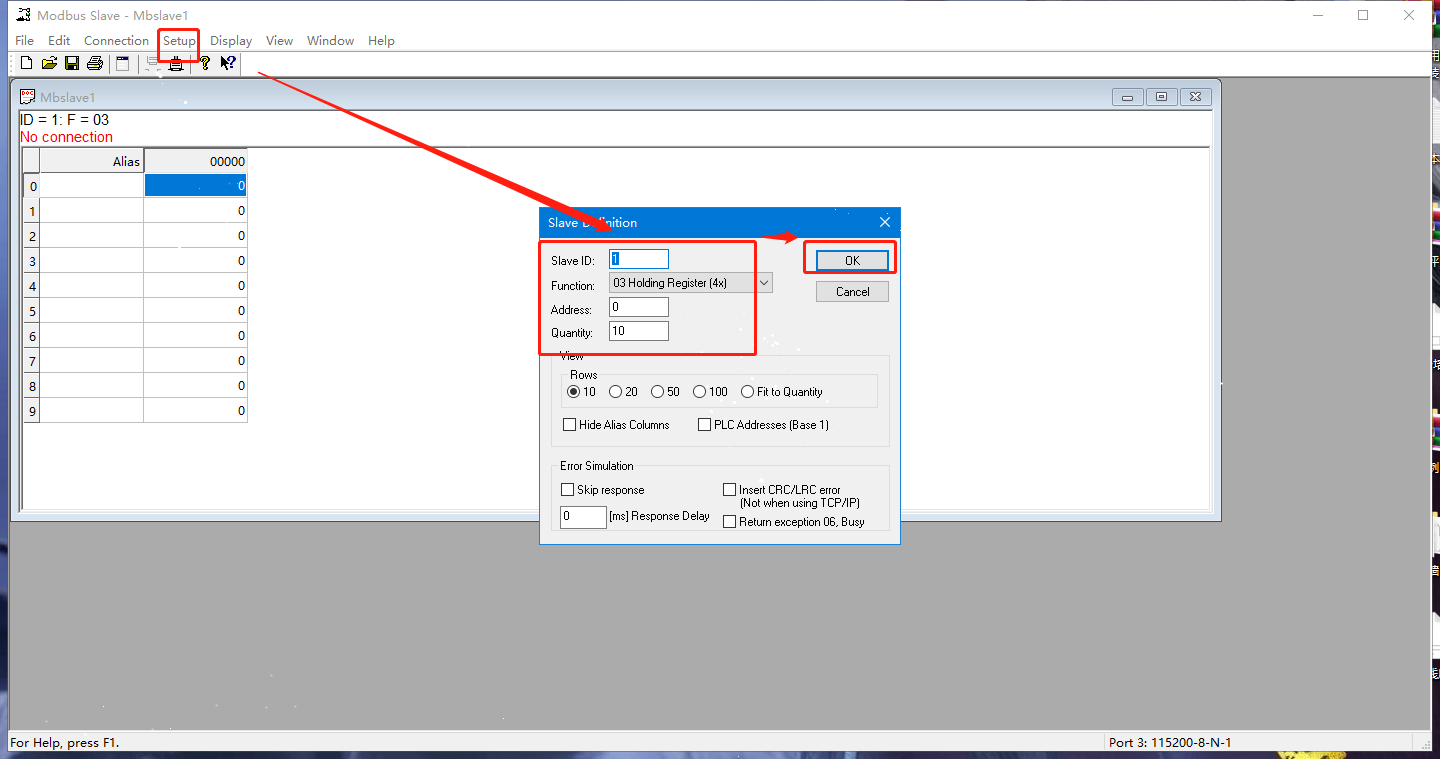1440x759 pixels.
Task: Click the Response Delay ms input box
Action: click(x=583, y=517)
